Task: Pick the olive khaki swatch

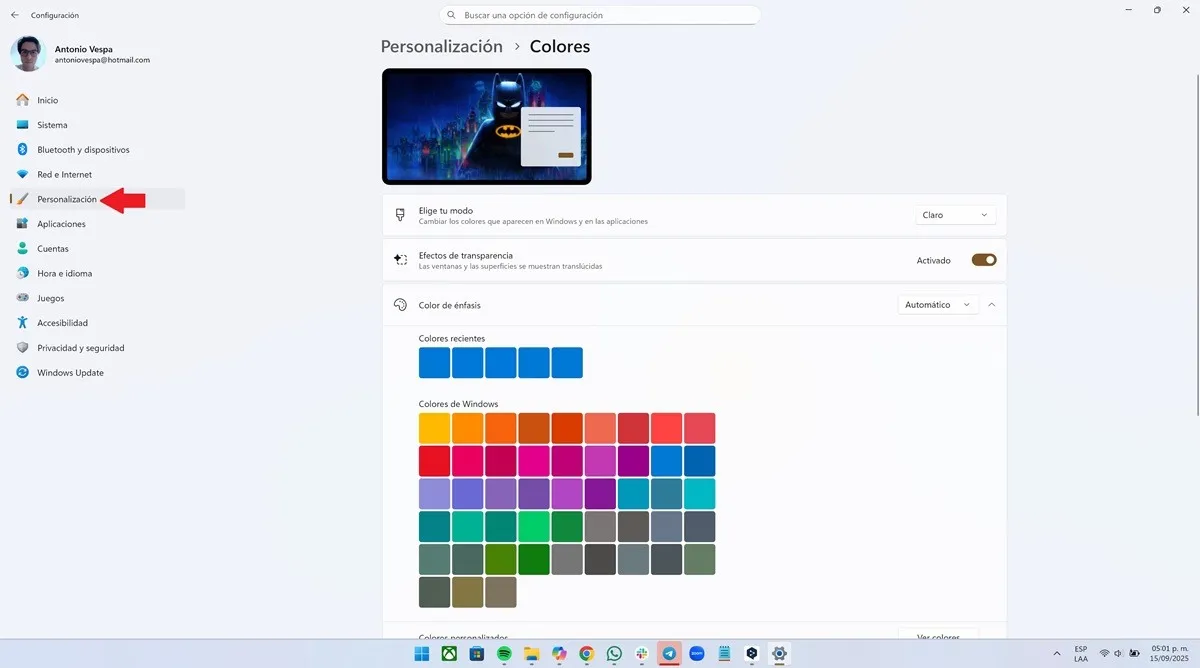Action: (x=468, y=592)
